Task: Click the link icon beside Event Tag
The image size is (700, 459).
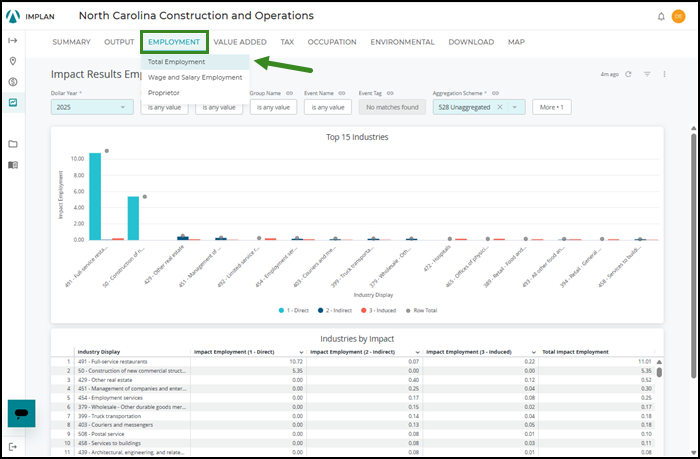Action: [390, 93]
